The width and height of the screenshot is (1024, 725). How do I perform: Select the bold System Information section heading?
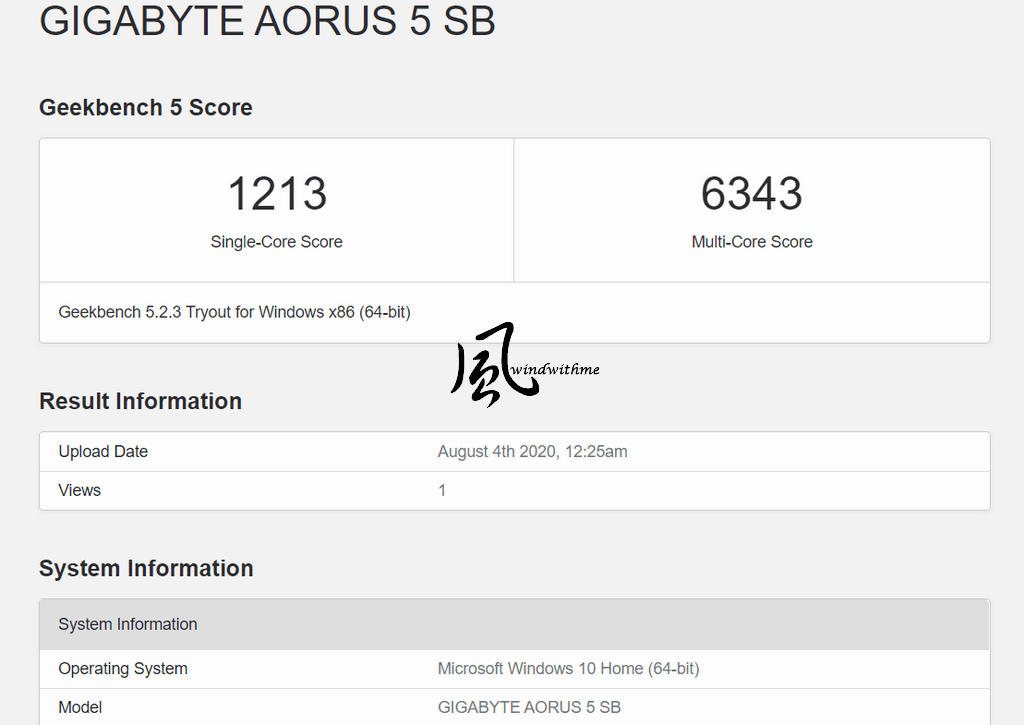point(146,568)
